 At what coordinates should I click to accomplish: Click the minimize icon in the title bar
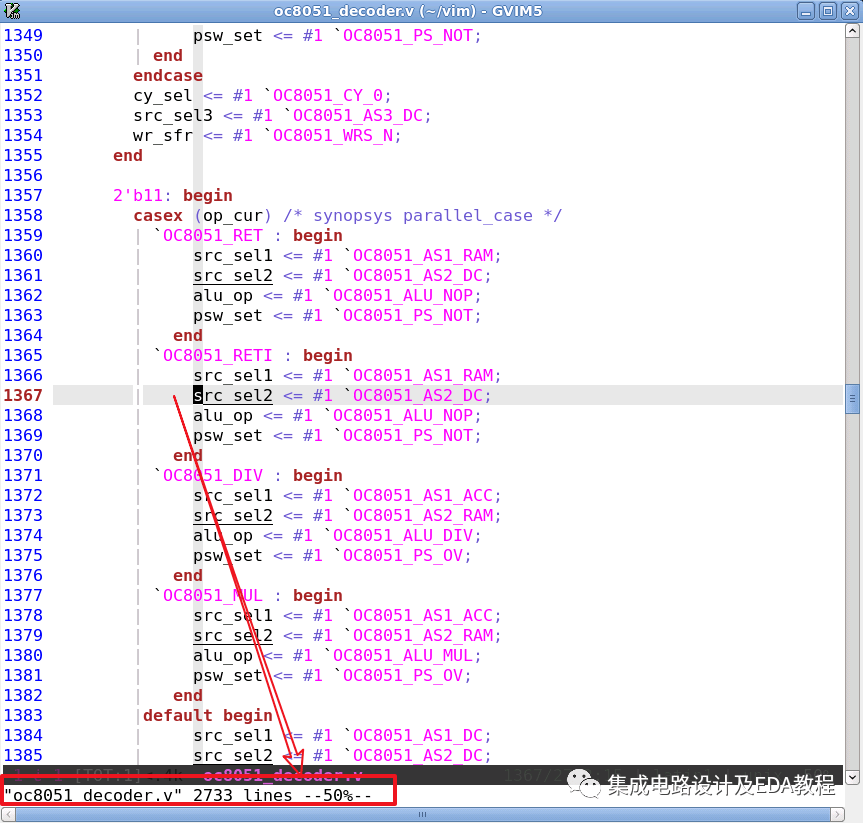click(806, 11)
